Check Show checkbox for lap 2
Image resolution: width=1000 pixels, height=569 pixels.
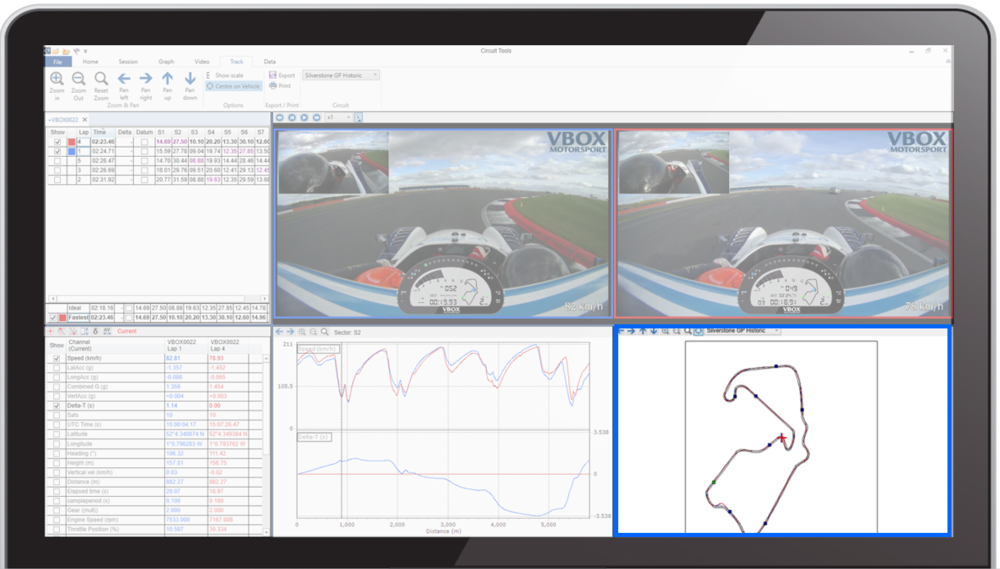57,181
